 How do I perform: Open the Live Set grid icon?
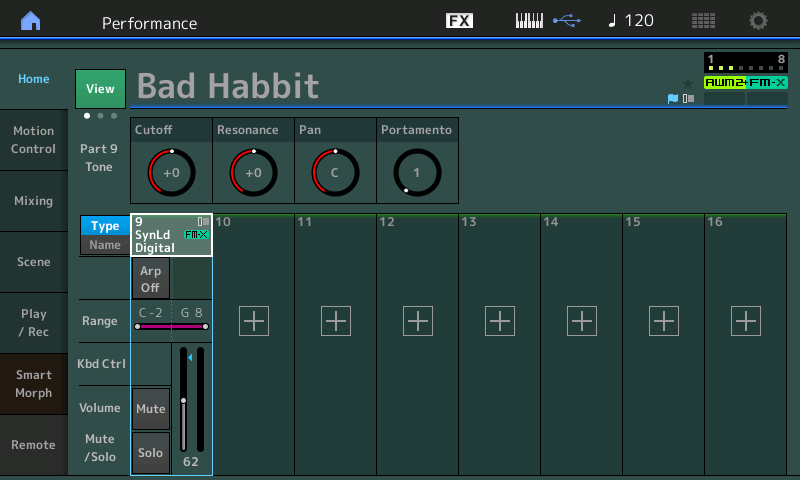pos(703,21)
